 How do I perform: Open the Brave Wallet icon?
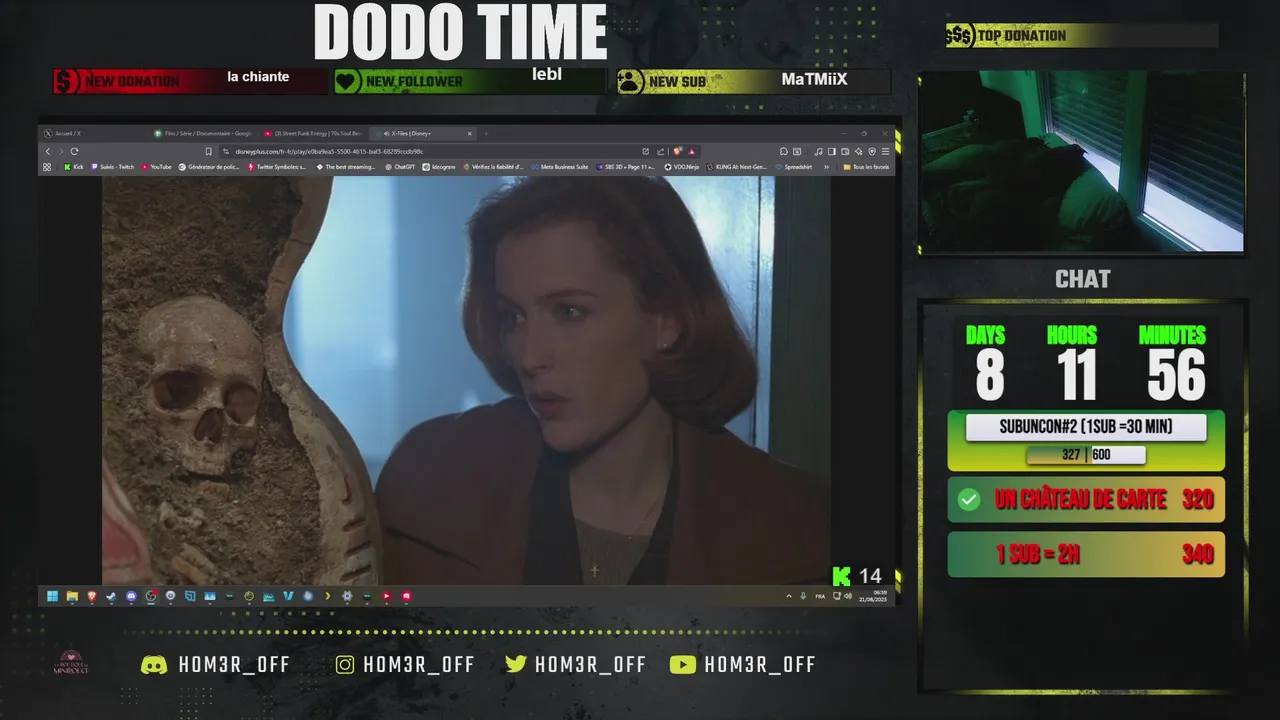tap(845, 151)
